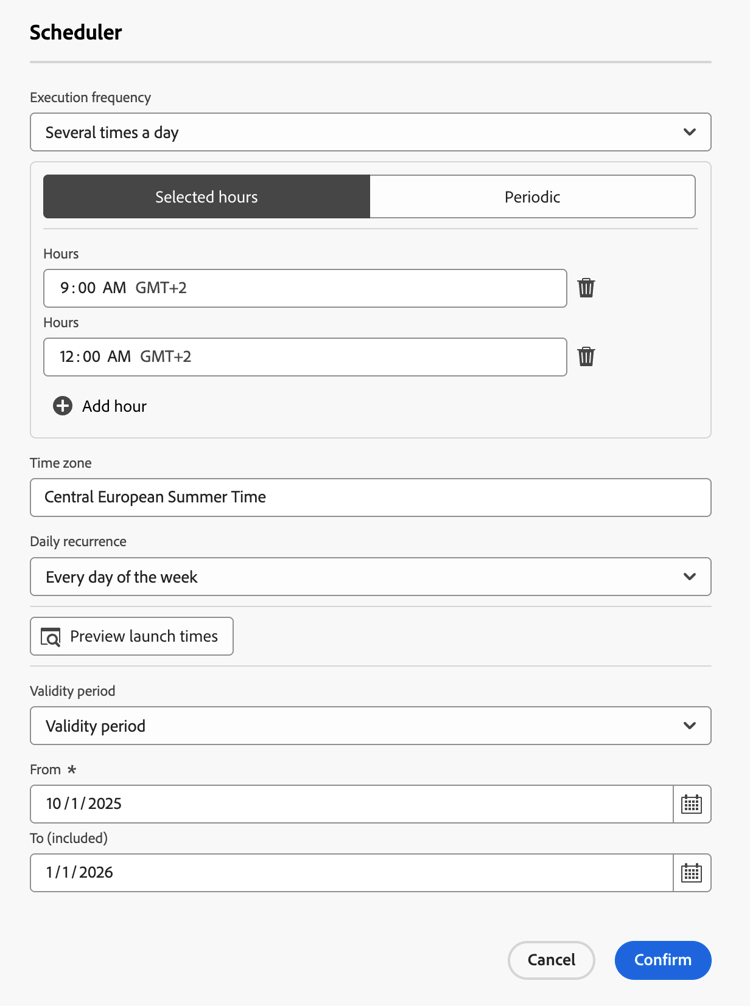Viewport: 750px width, 1006px height.
Task: Click the Add hour label
Action: click(114, 406)
